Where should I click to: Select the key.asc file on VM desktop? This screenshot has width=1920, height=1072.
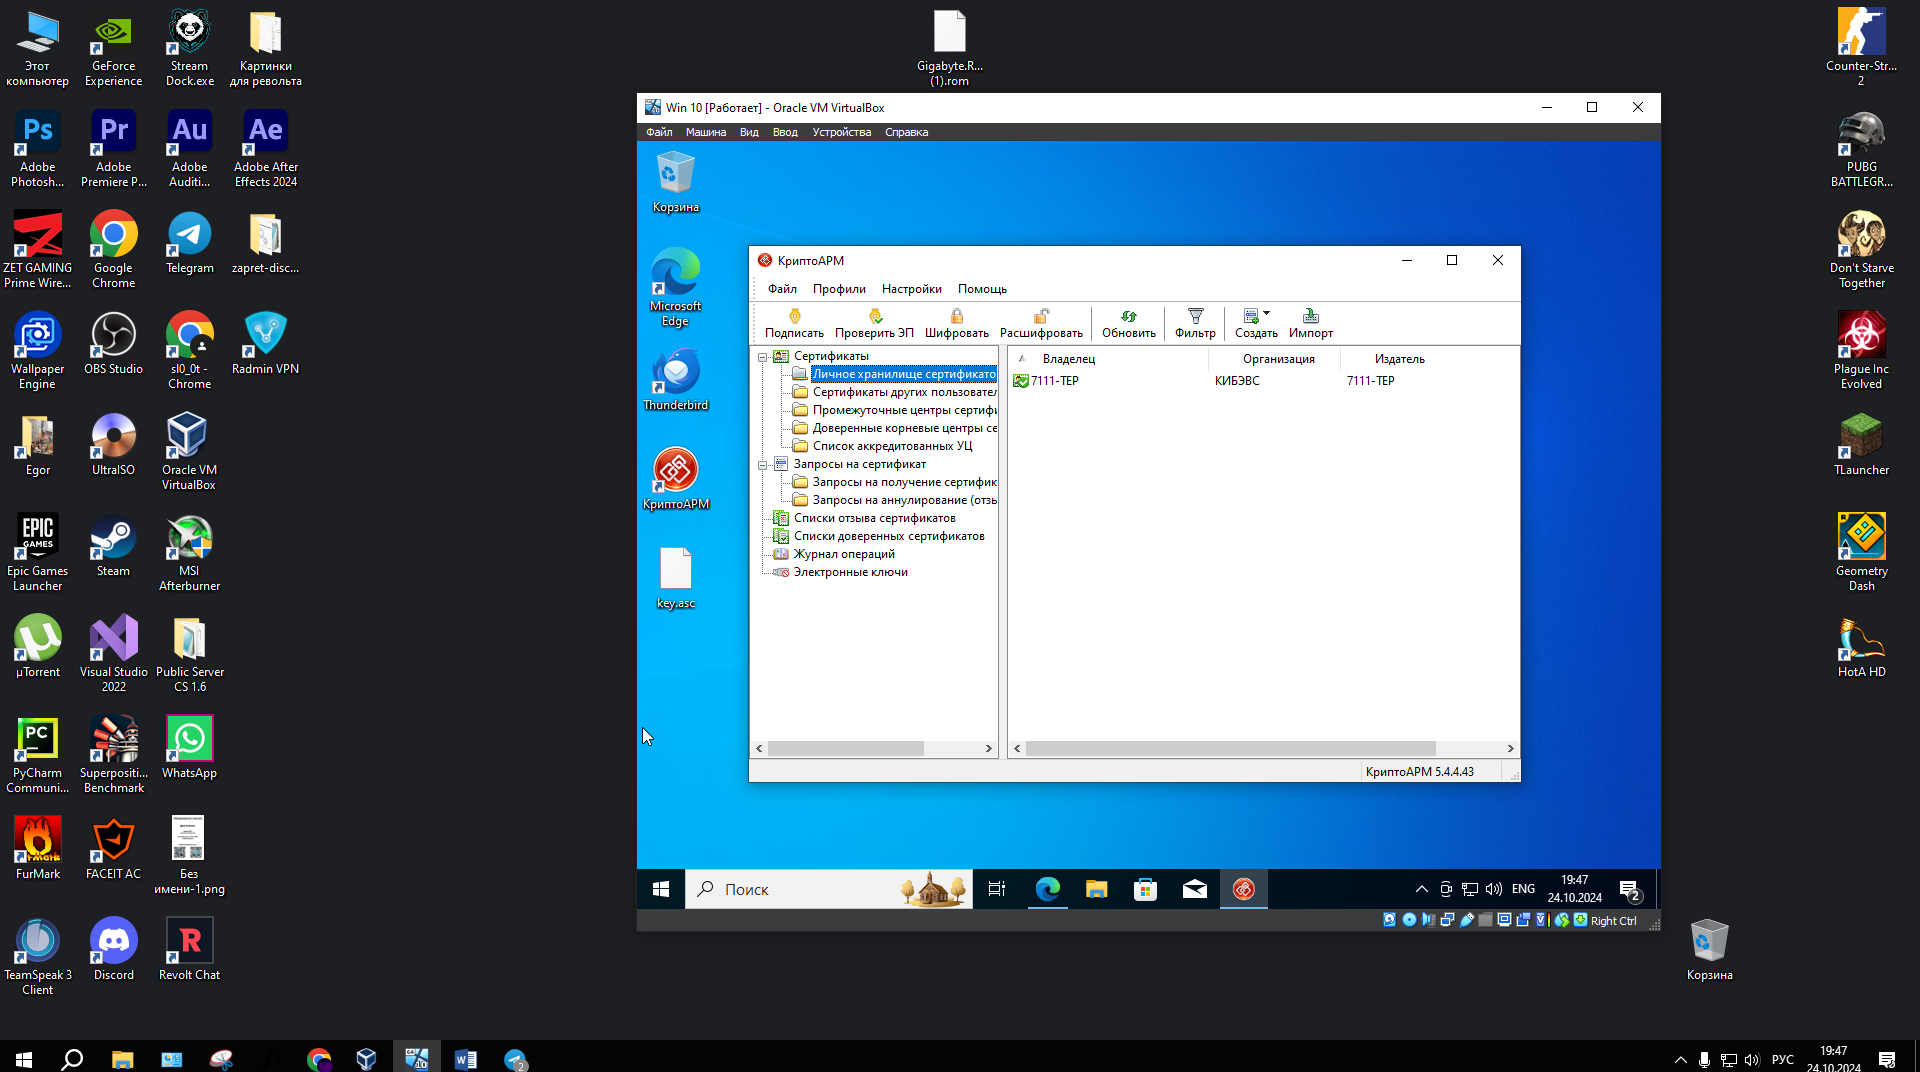676,578
